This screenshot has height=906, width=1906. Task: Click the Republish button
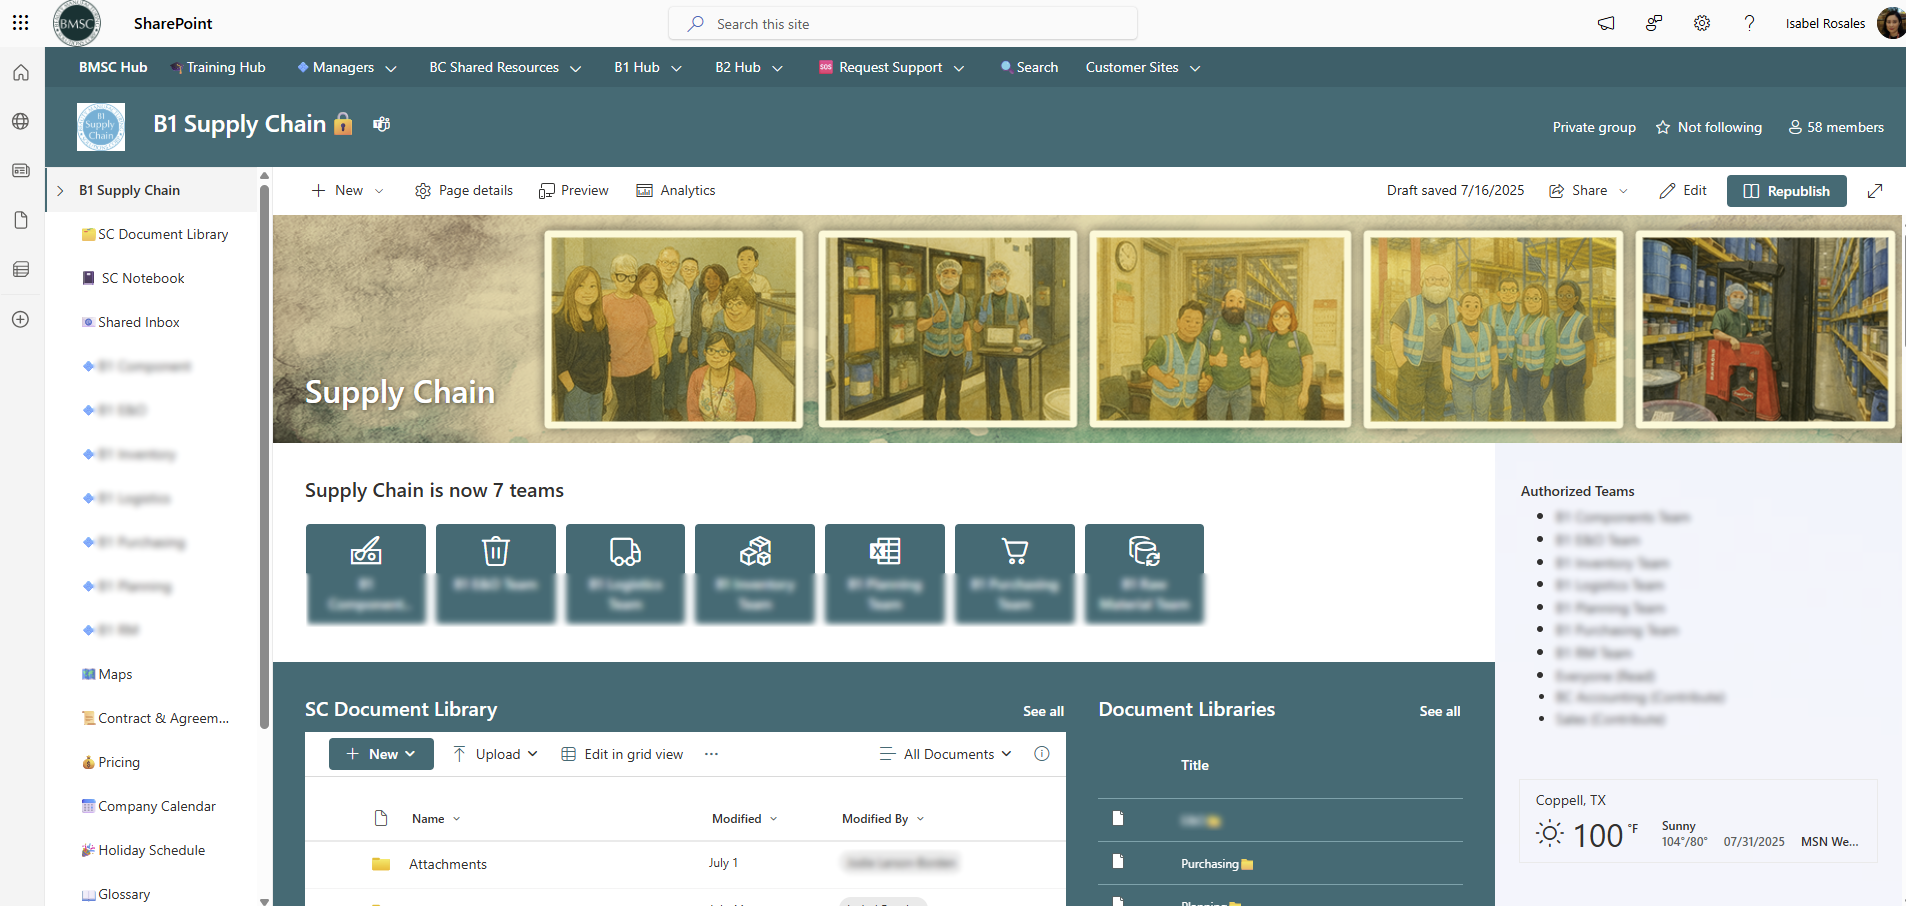coord(1786,191)
